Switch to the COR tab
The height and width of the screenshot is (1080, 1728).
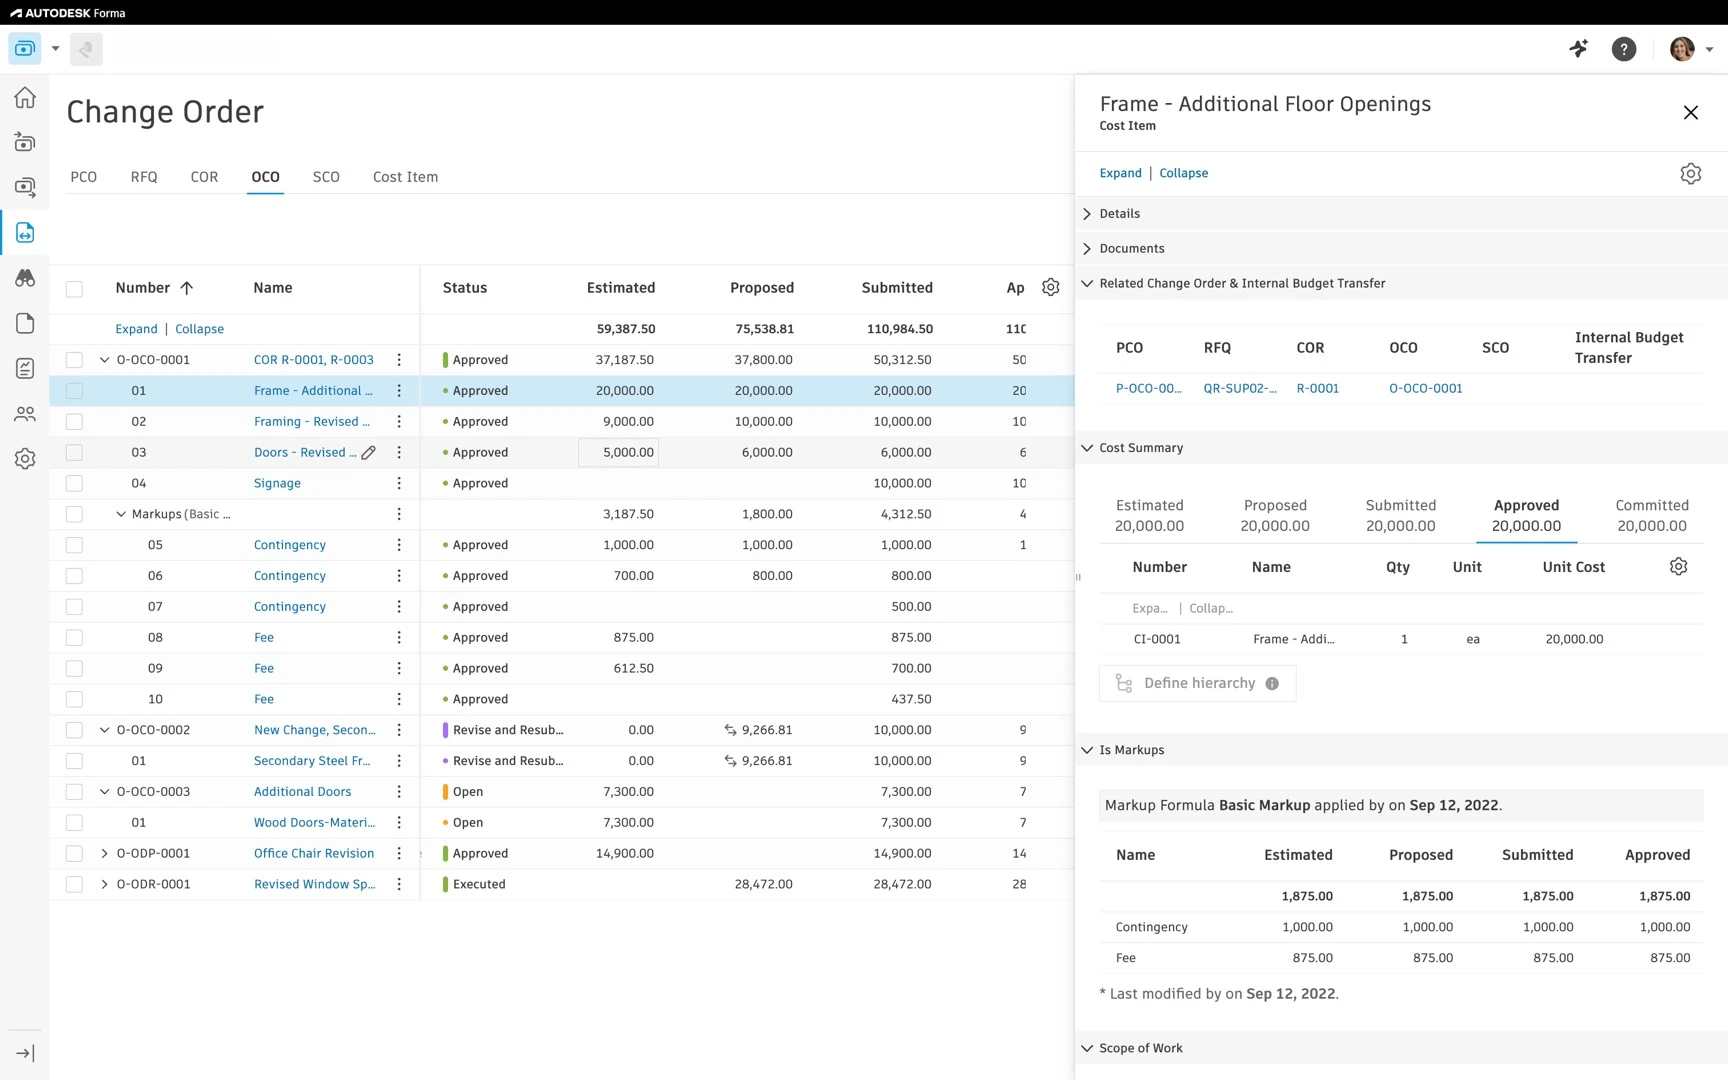tap(204, 177)
